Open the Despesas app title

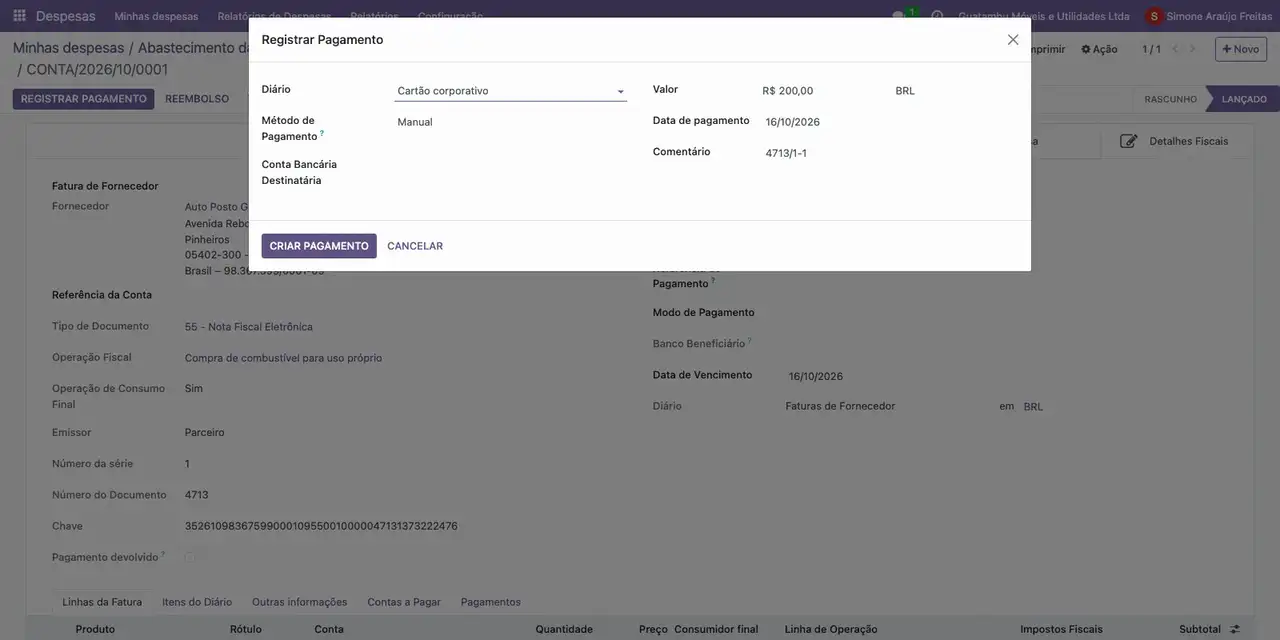coord(66,16)
